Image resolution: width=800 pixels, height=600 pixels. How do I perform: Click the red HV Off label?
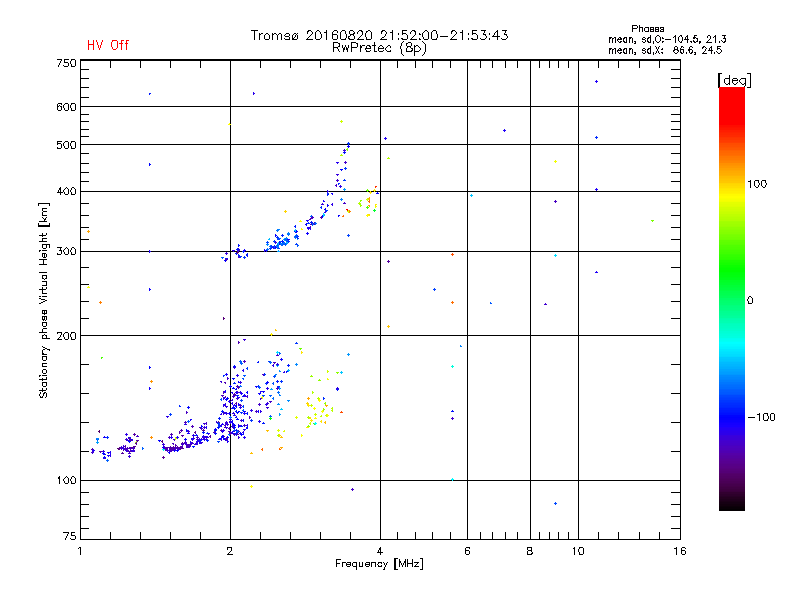click(108, 45)
